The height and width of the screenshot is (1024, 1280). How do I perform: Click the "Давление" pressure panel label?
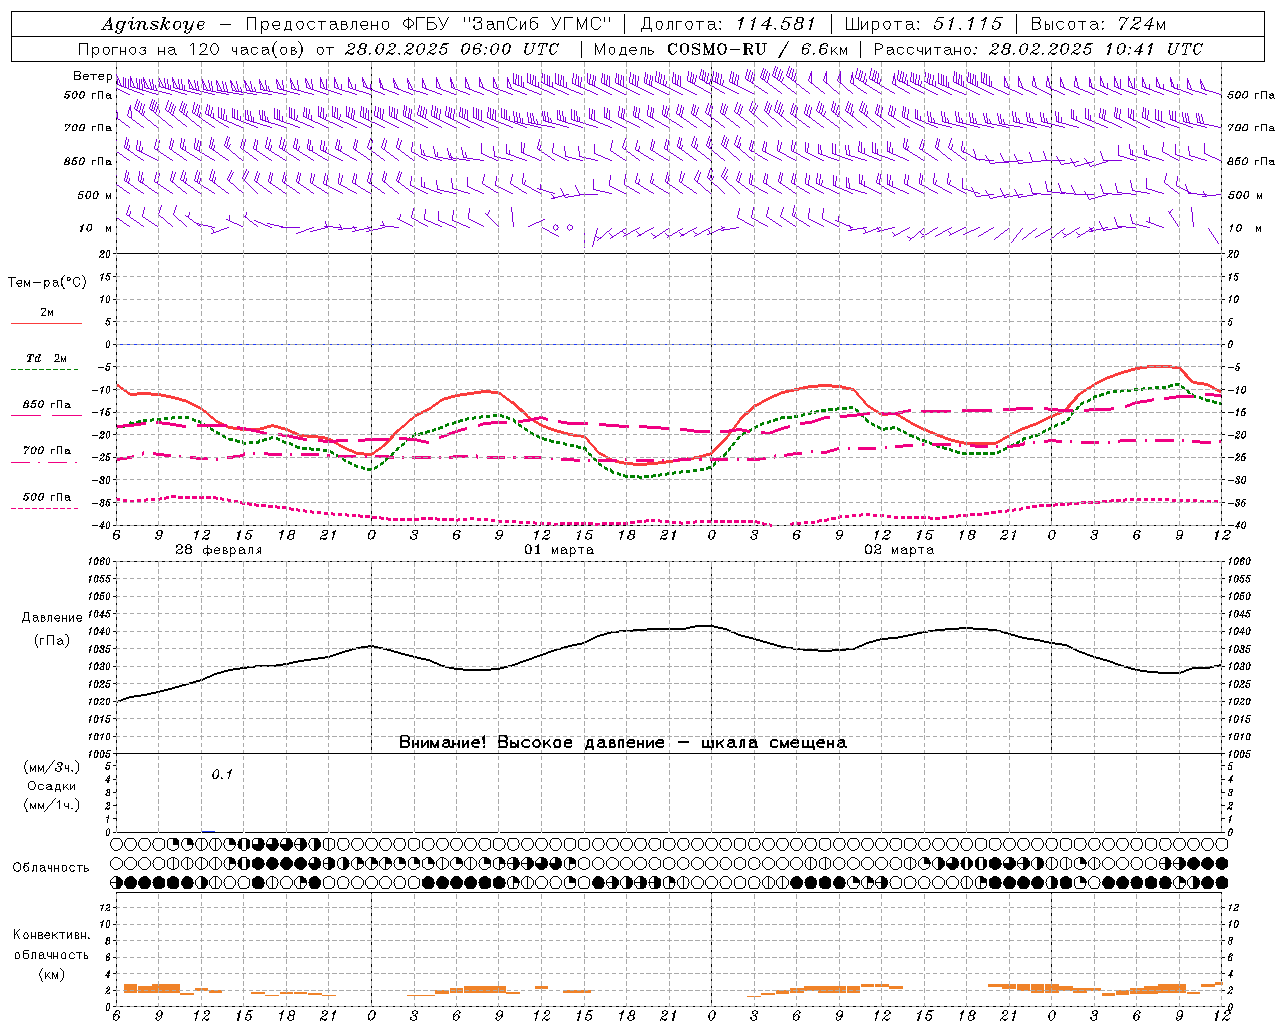coord(51,618)
